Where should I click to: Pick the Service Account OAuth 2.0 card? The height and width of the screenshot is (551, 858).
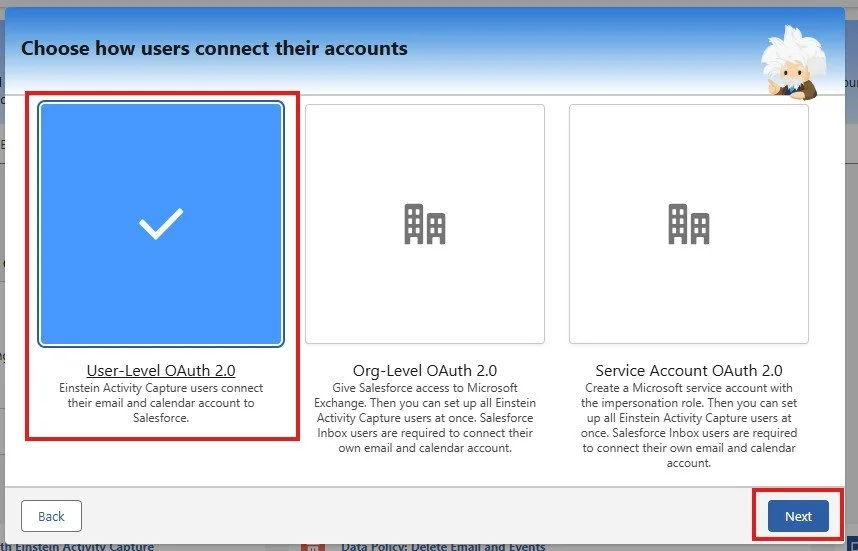point(689,224)
